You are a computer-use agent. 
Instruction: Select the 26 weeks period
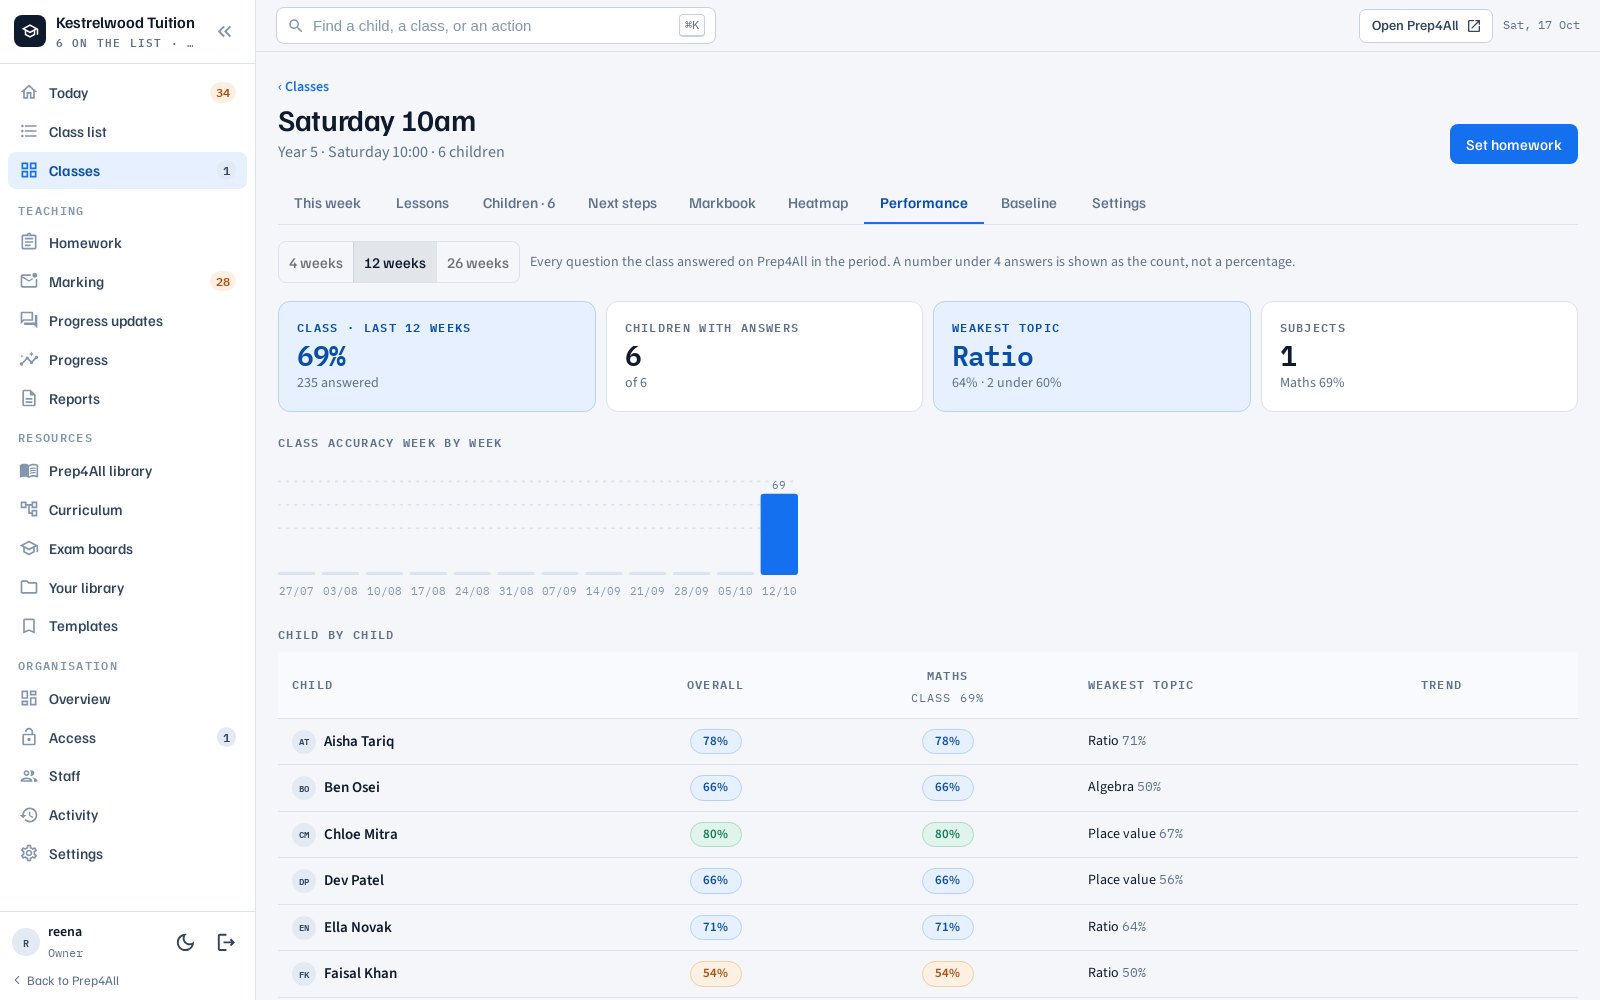pyautogui.click(x=478, y=263)
